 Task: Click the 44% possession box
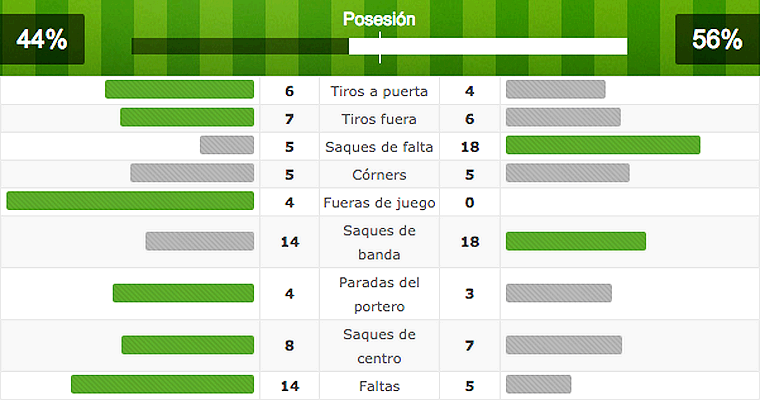[x=42, y=40]
